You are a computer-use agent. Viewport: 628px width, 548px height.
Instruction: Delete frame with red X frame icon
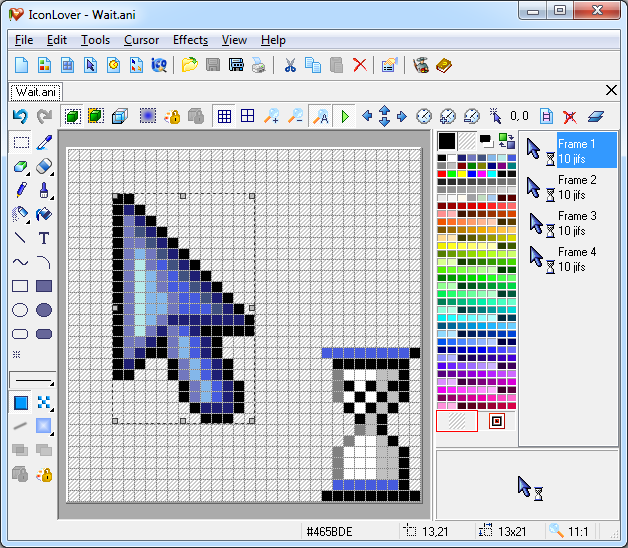coord(570,117)
